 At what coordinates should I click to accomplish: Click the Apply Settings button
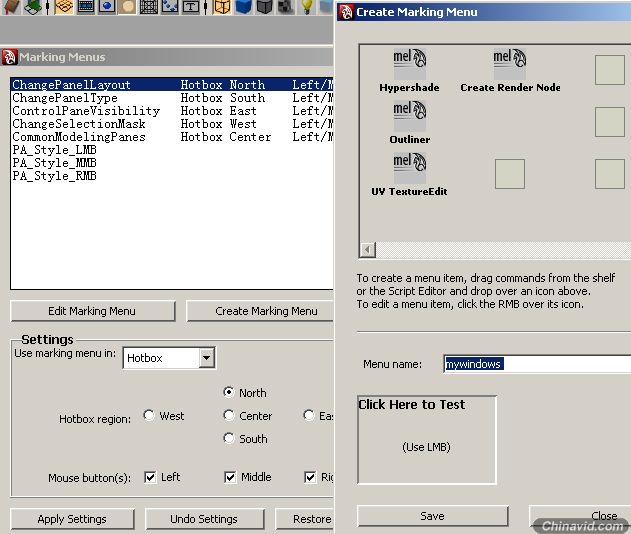point(72,519)
